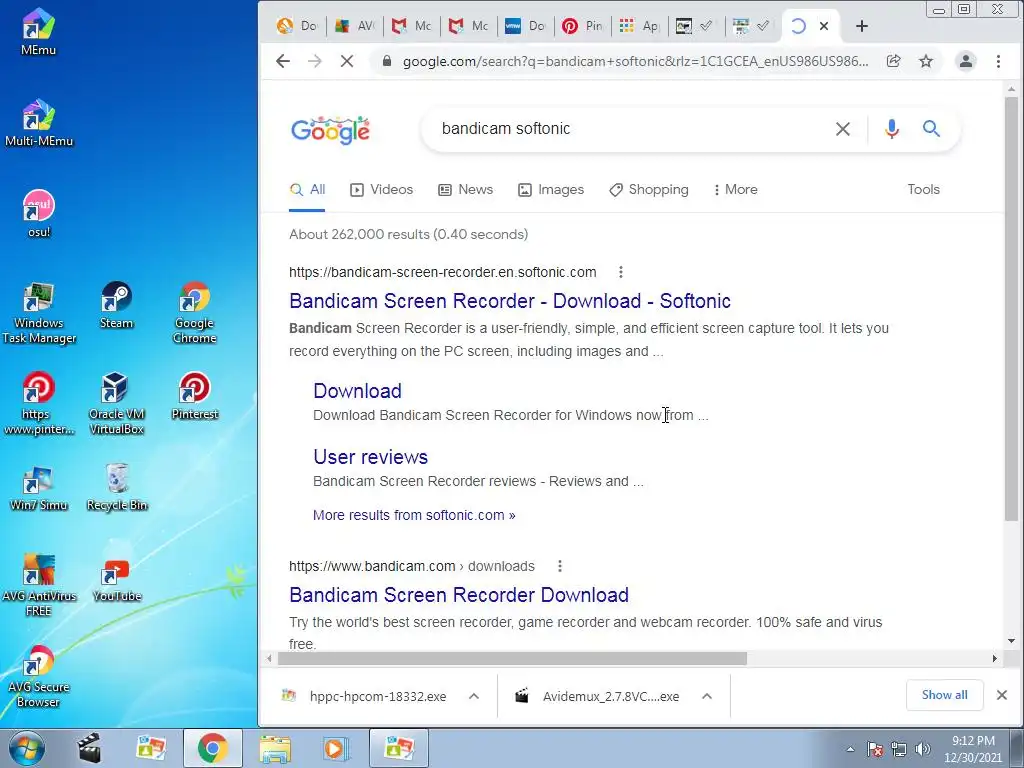Switch to the Apps browser tab
This screenshot has height=768, width=1024.
[x=639, y=26]
